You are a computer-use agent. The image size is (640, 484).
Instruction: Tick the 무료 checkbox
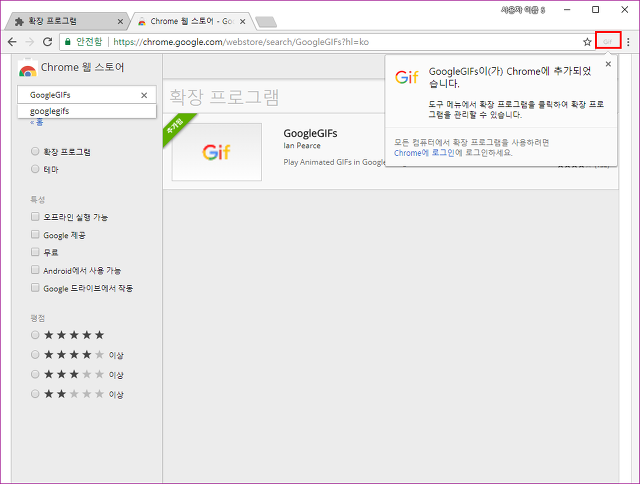point(35,252)
